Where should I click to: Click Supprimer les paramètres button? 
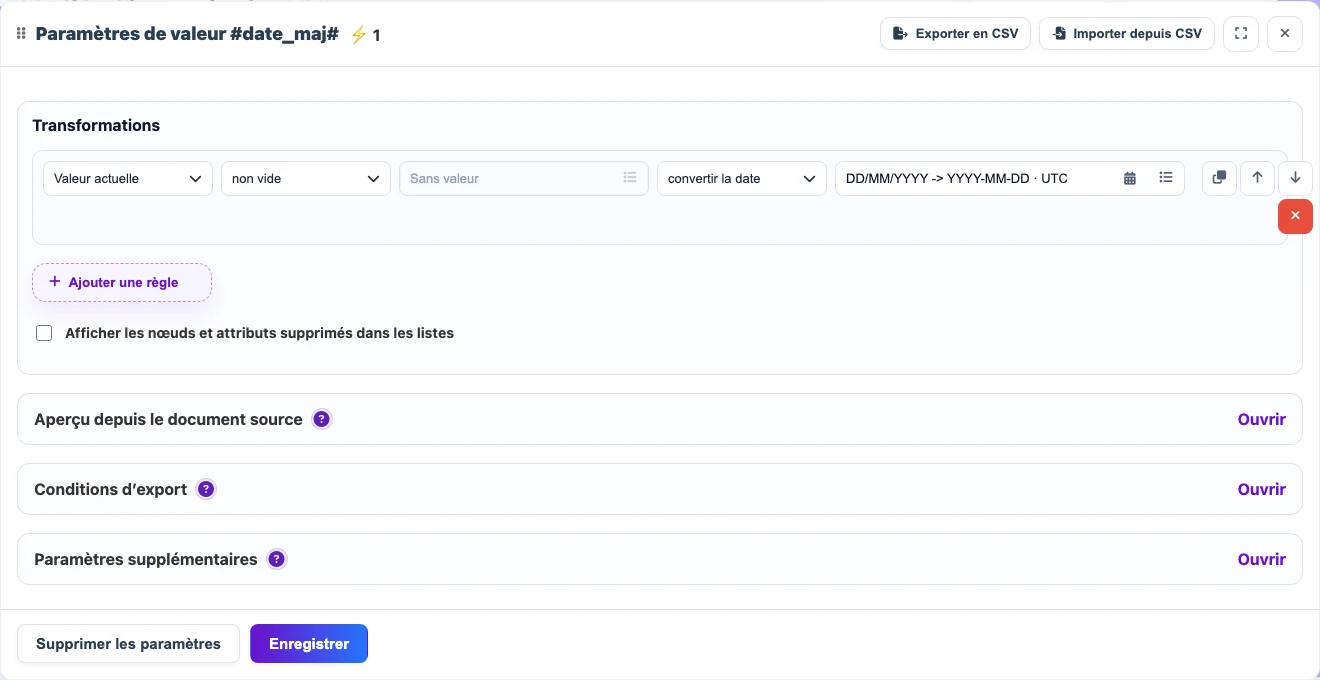128,644
